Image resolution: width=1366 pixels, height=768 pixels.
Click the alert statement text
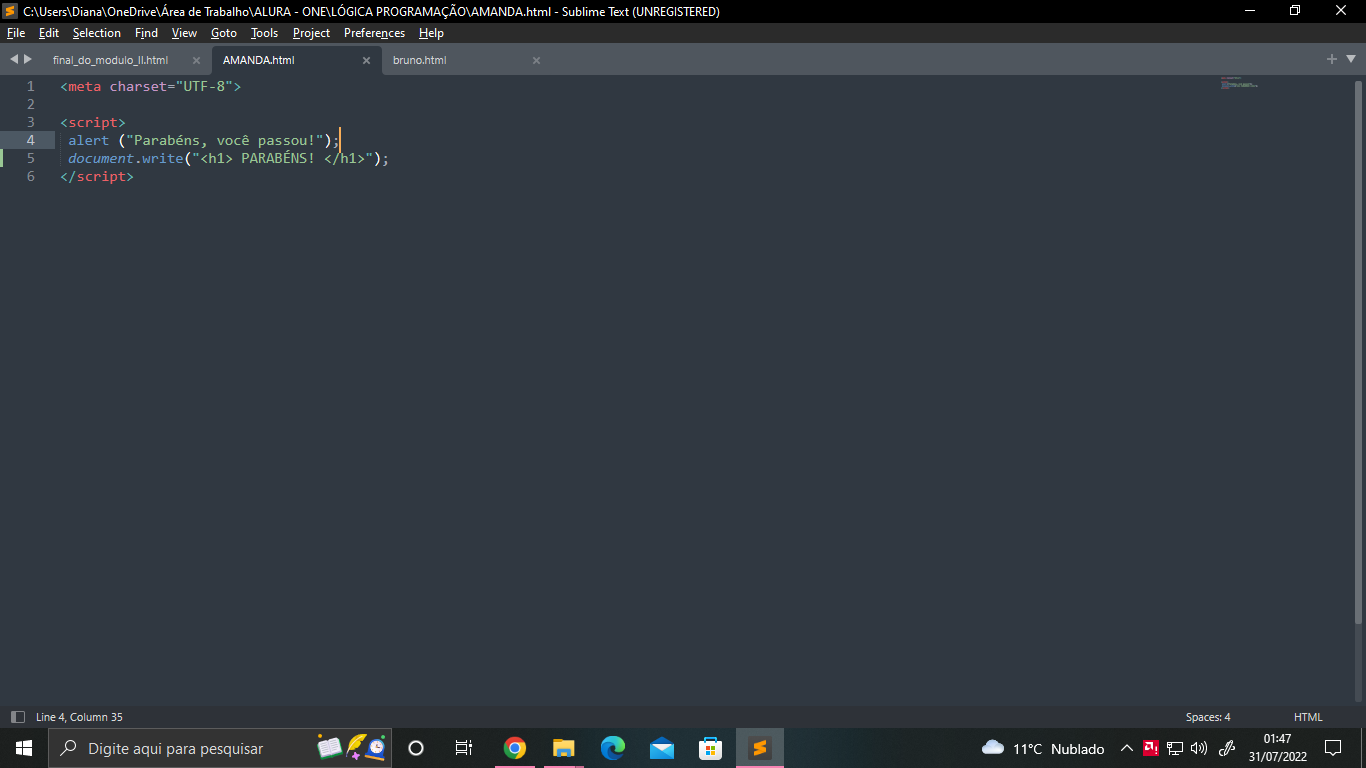(204, 140)
